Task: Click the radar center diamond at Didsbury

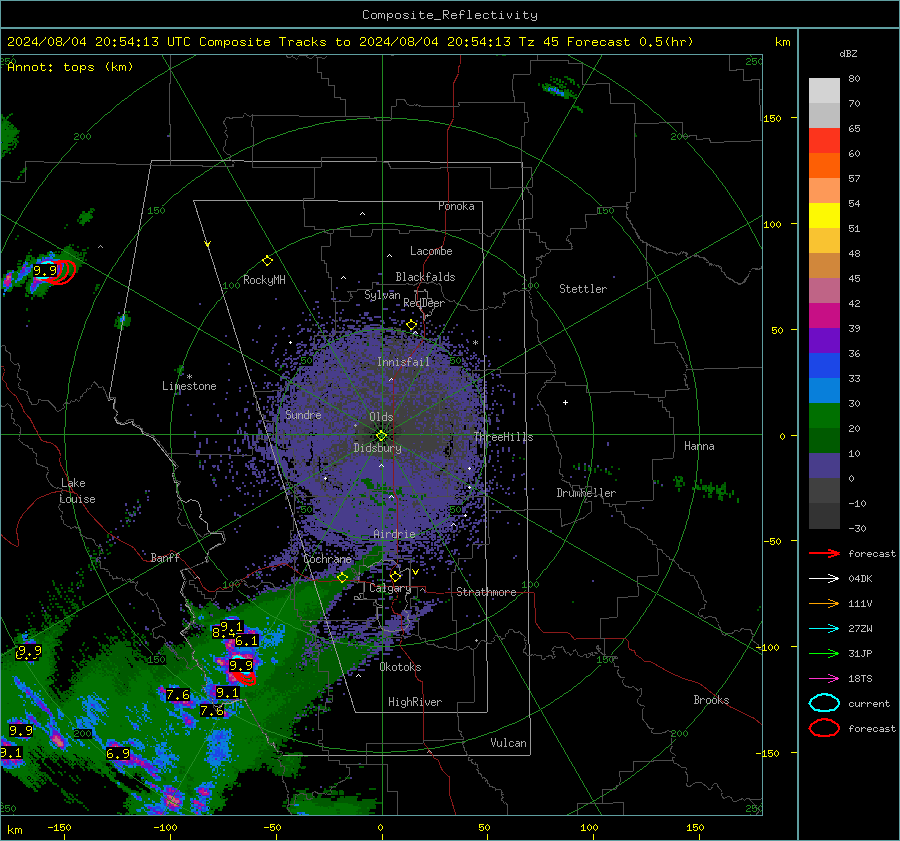Action: (381, 436)
